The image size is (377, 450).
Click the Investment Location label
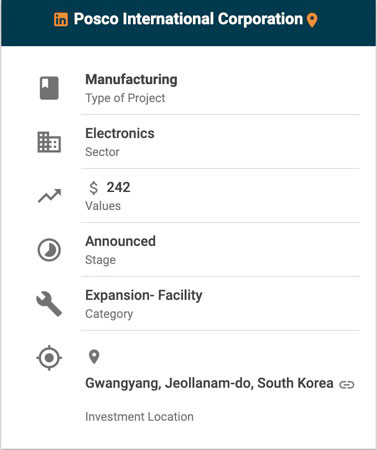coord(139,417)
